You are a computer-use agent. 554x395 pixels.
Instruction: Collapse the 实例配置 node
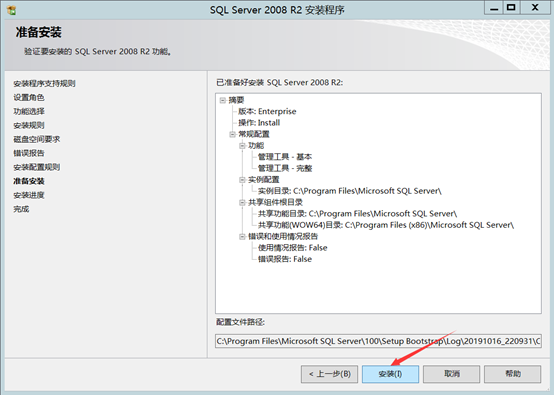(242, 180)
